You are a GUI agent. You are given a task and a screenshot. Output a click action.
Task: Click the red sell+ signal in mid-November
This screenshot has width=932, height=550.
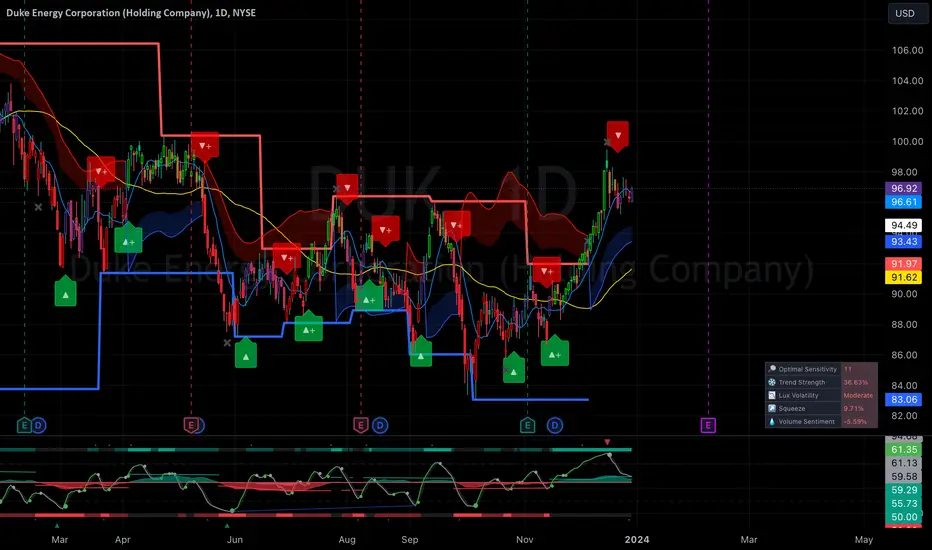pyautogui.click(x=546, y=271)
